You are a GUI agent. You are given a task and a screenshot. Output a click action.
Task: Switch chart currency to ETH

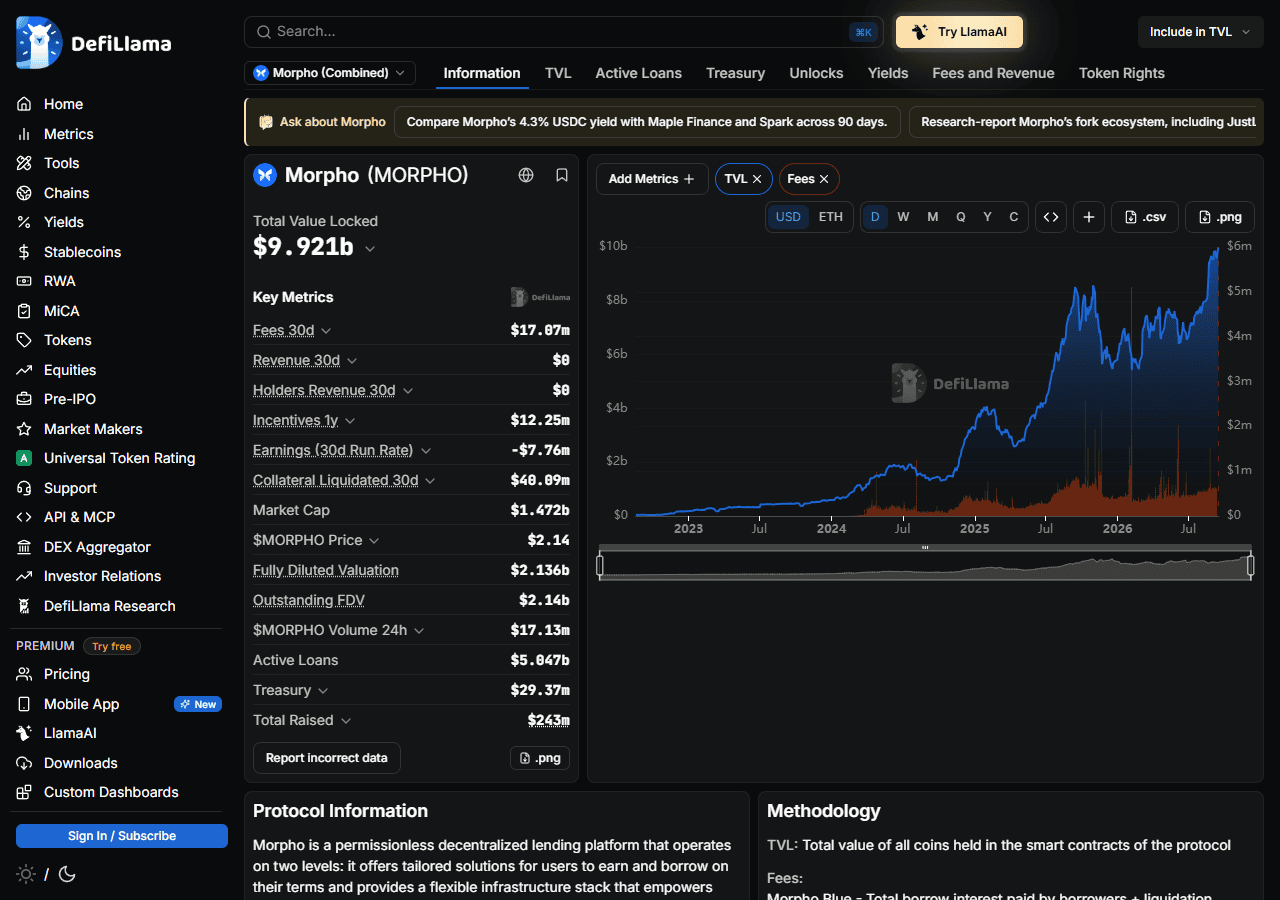pos(831,217)
